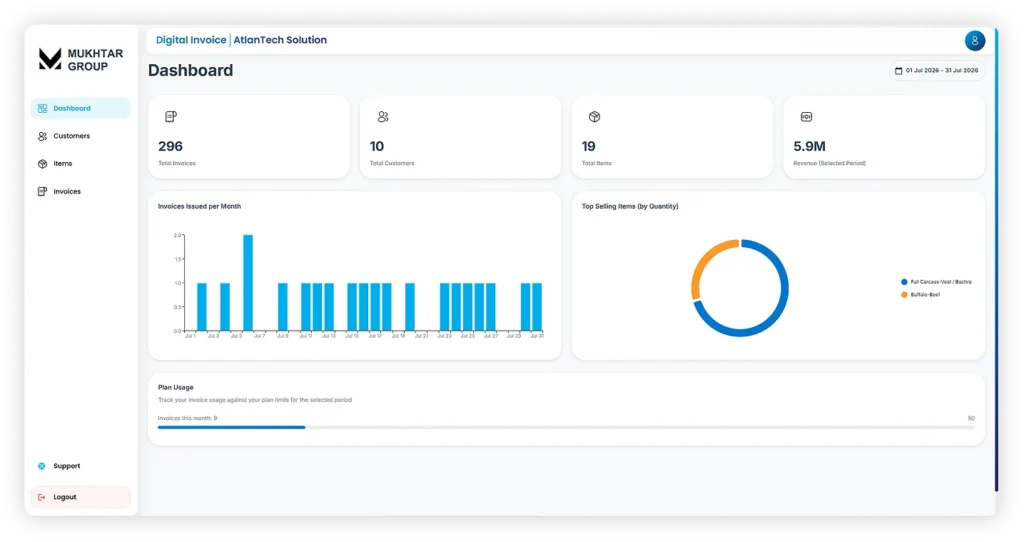The width and height of the screenshot is (1024, 542).
Task: Click the Dashboard page heading
Action: click(191, 71)
